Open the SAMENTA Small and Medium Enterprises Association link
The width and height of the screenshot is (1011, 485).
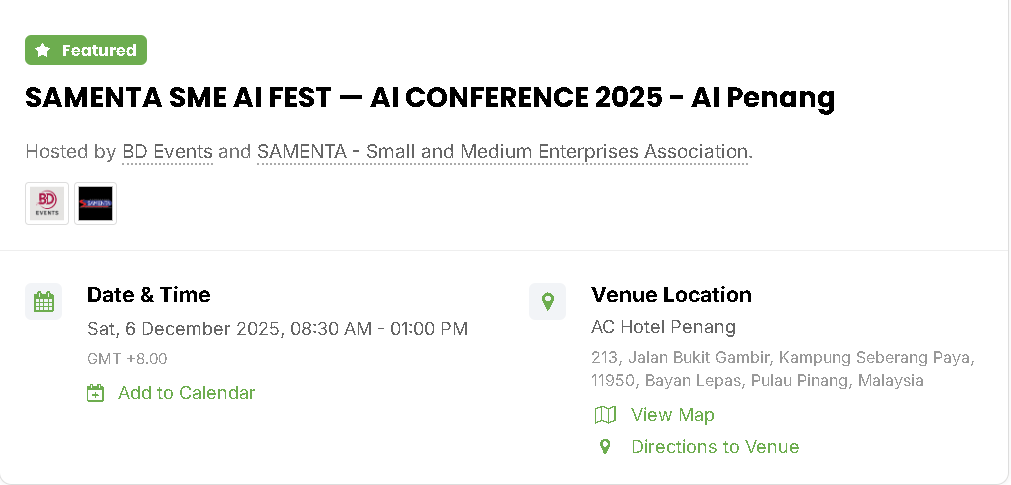502,152
